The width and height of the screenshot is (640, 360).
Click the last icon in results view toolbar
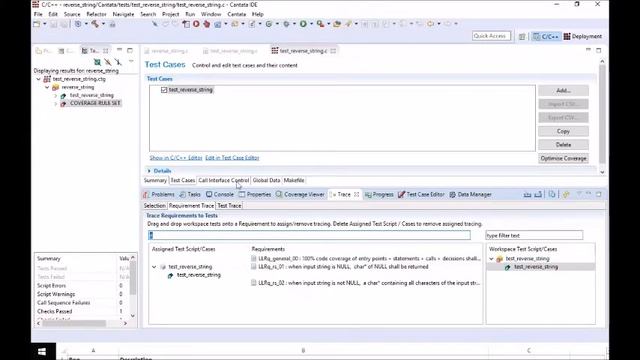(x=118, y=62)
